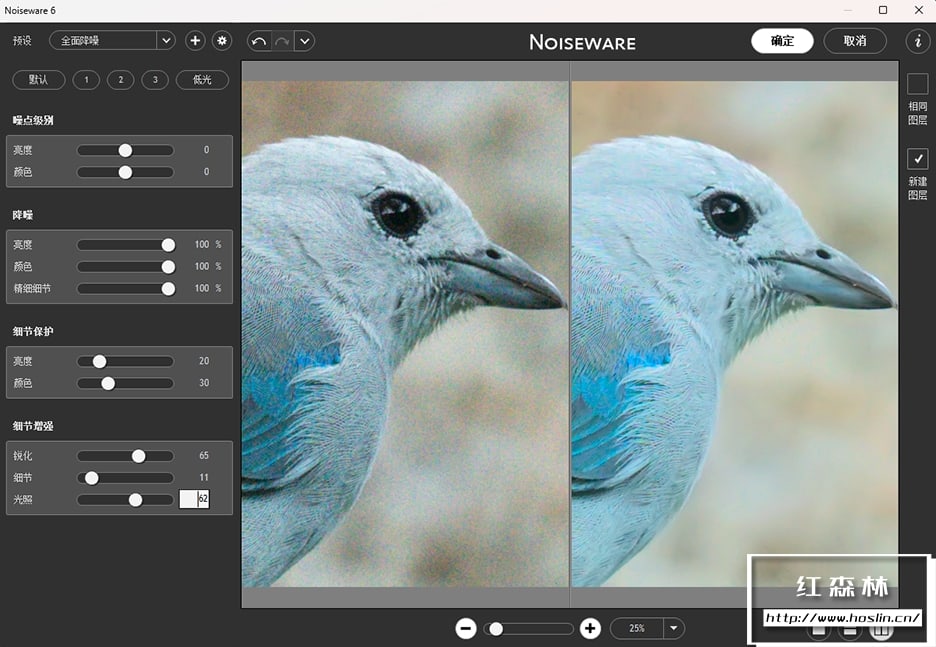936x647 pixels.
Task: Zoom out with the minus icon
Action: pos(466,628)
